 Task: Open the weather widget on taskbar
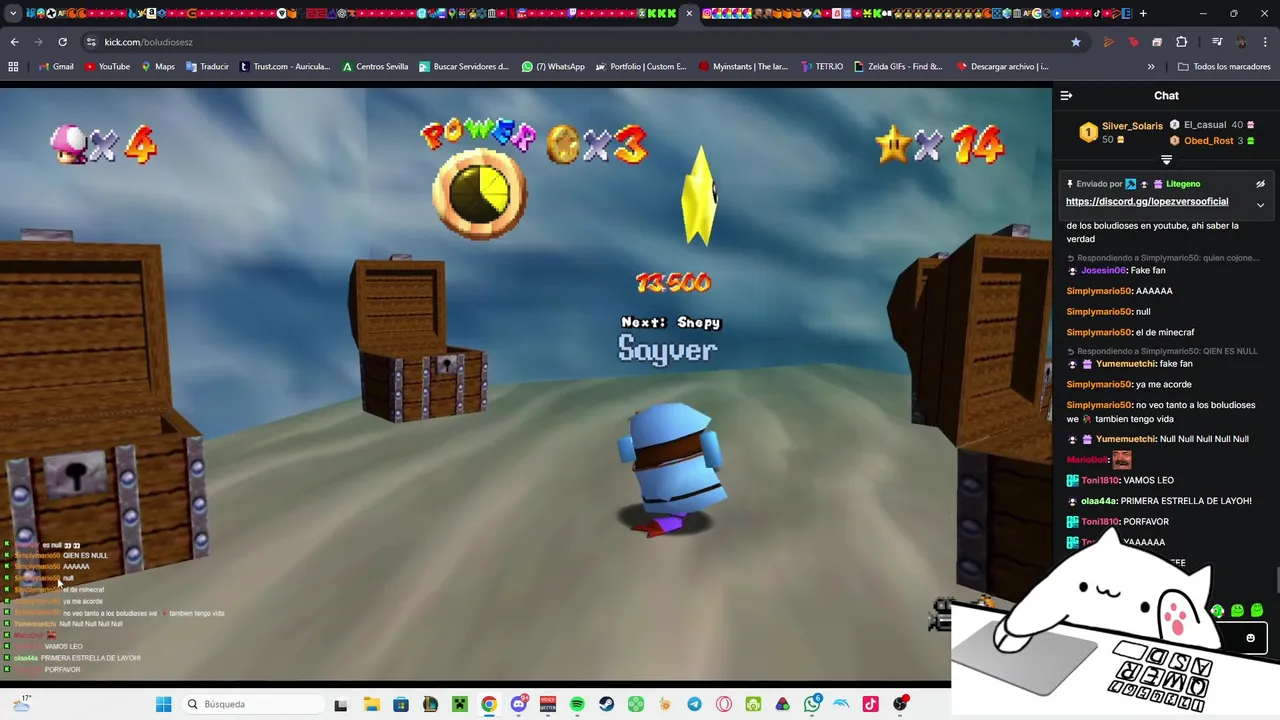21,704
